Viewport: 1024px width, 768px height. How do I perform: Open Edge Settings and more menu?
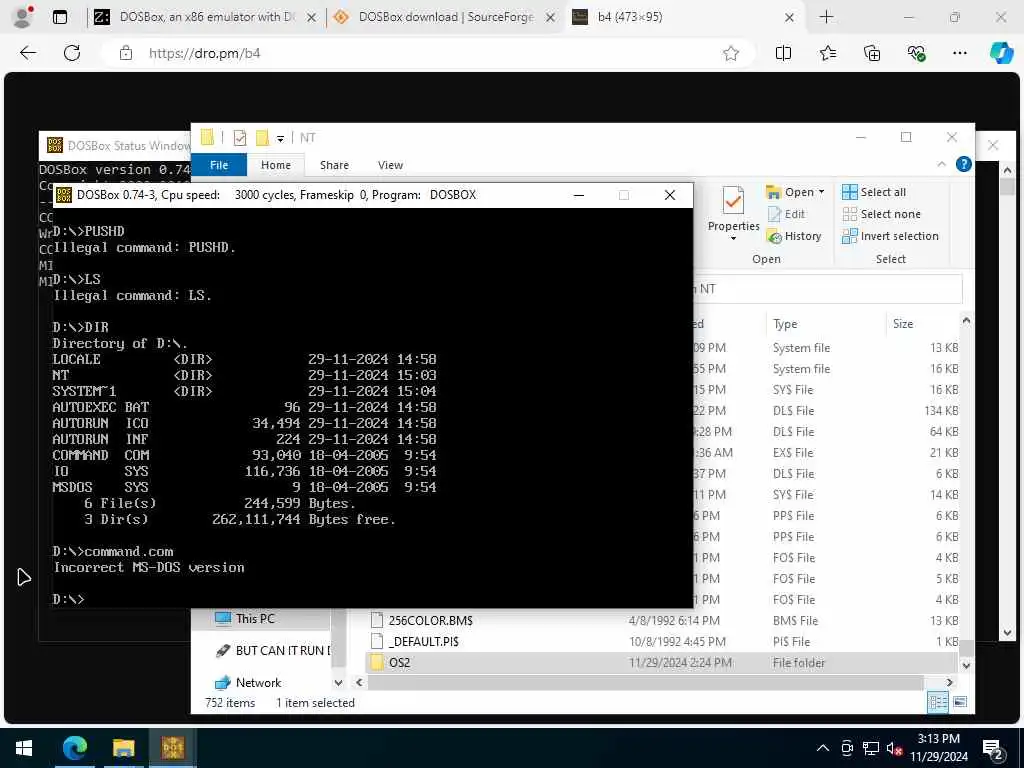(959, 53)
